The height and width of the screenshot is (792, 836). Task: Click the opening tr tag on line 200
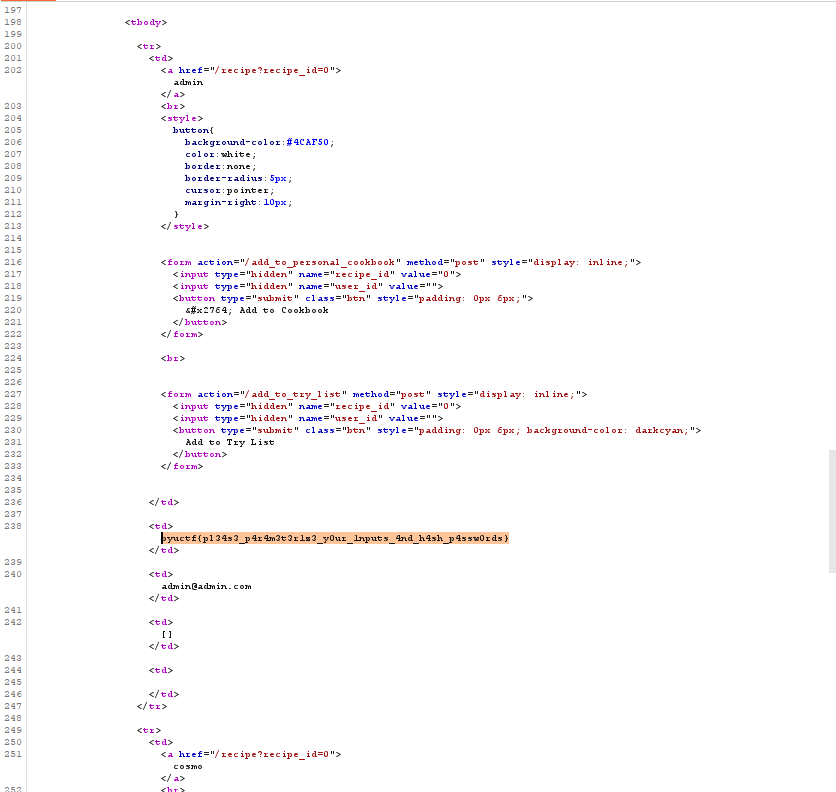[x=149, y=46]
